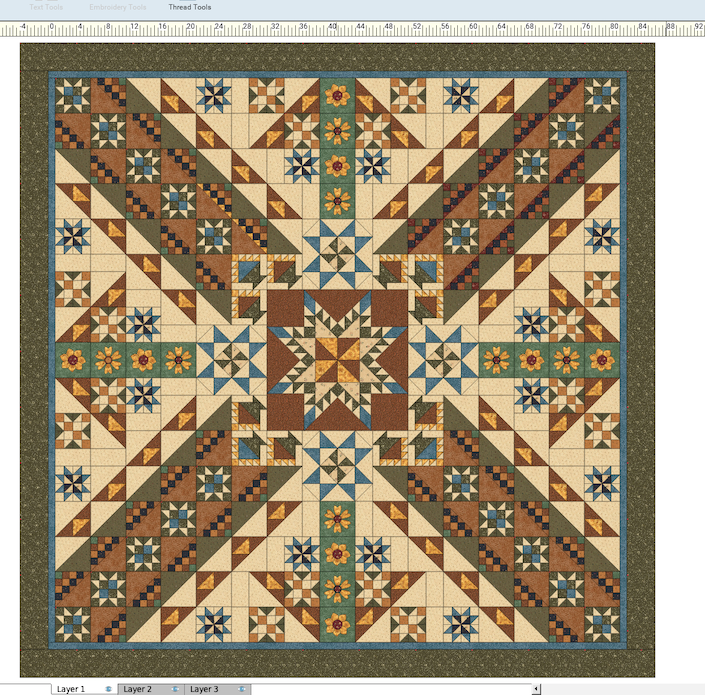The width and height of the screenshot is (705, 695).
Task: Select the star block in the top-left corner
Action: tap(72, 97)
